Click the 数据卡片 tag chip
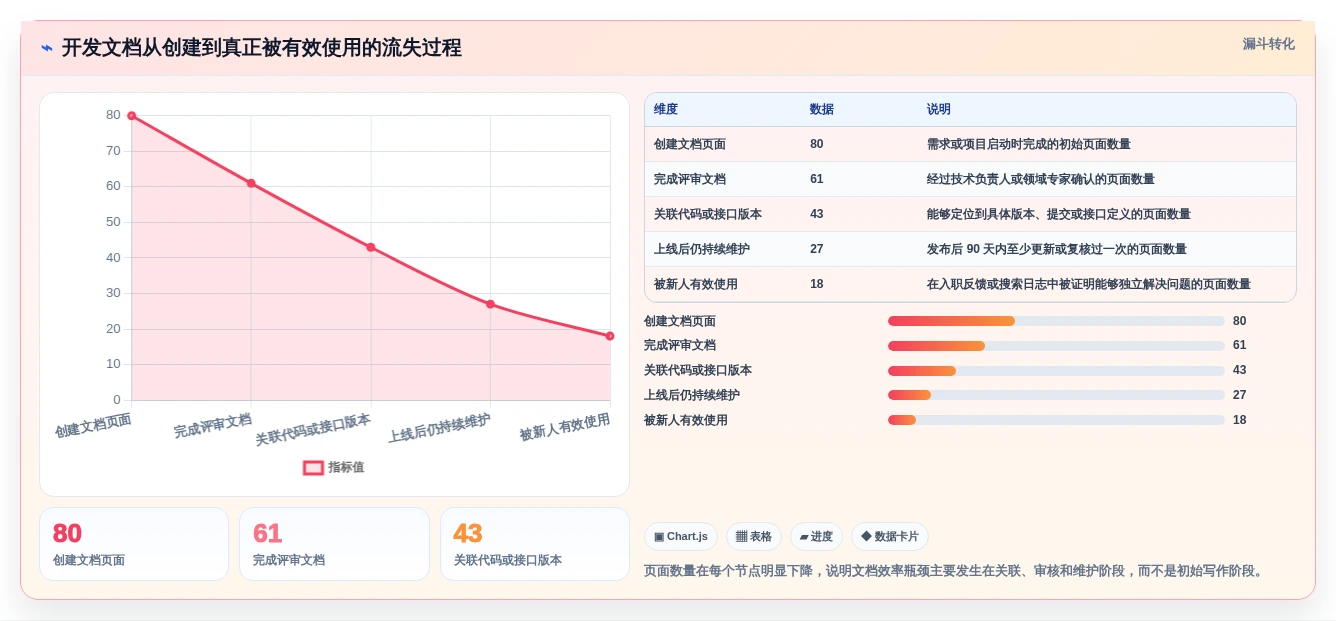 (890, 536)
